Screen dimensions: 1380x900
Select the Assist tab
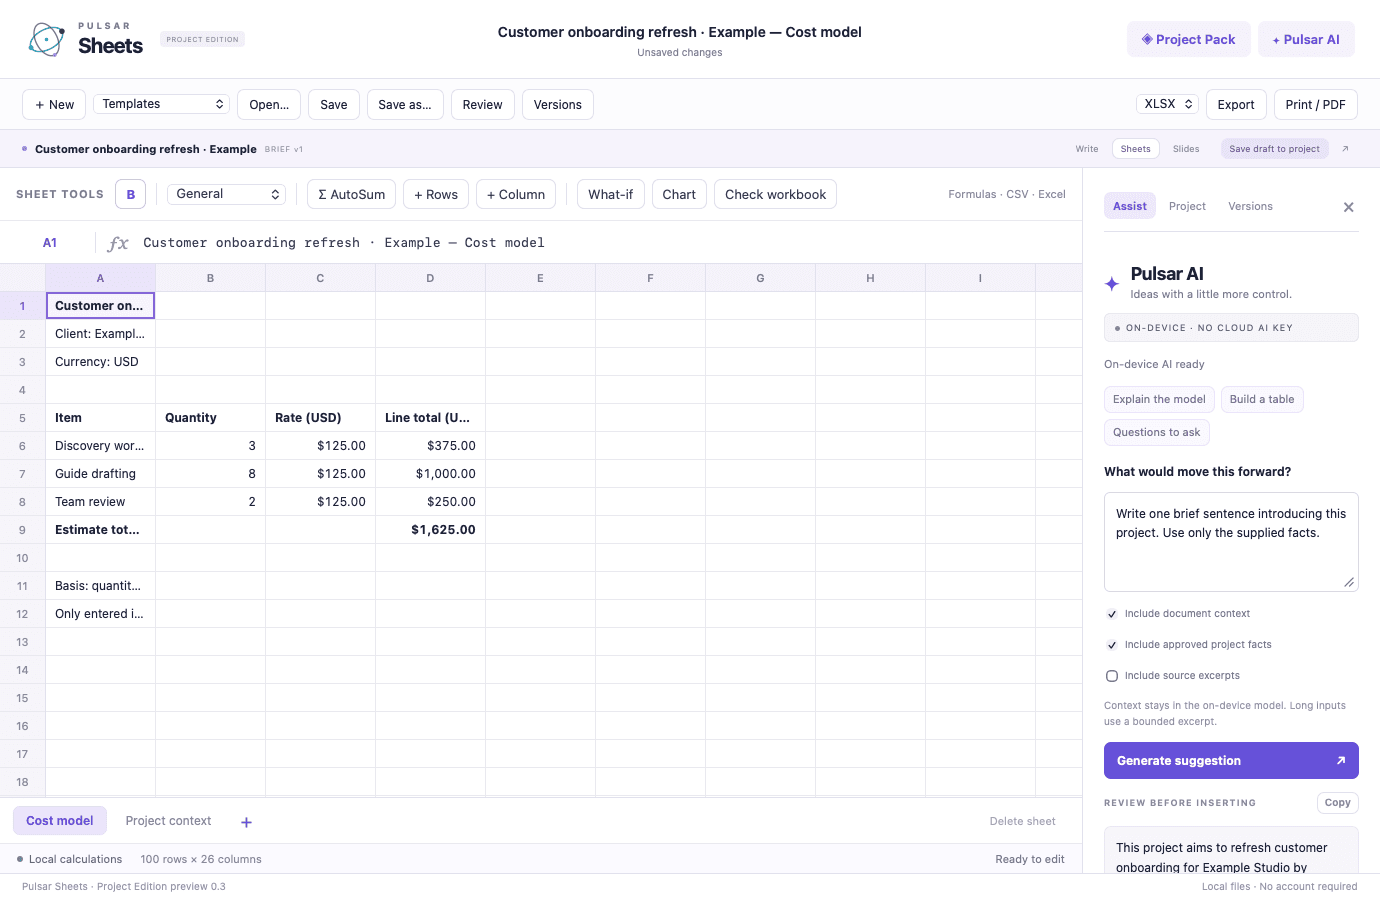point(1130,206)
